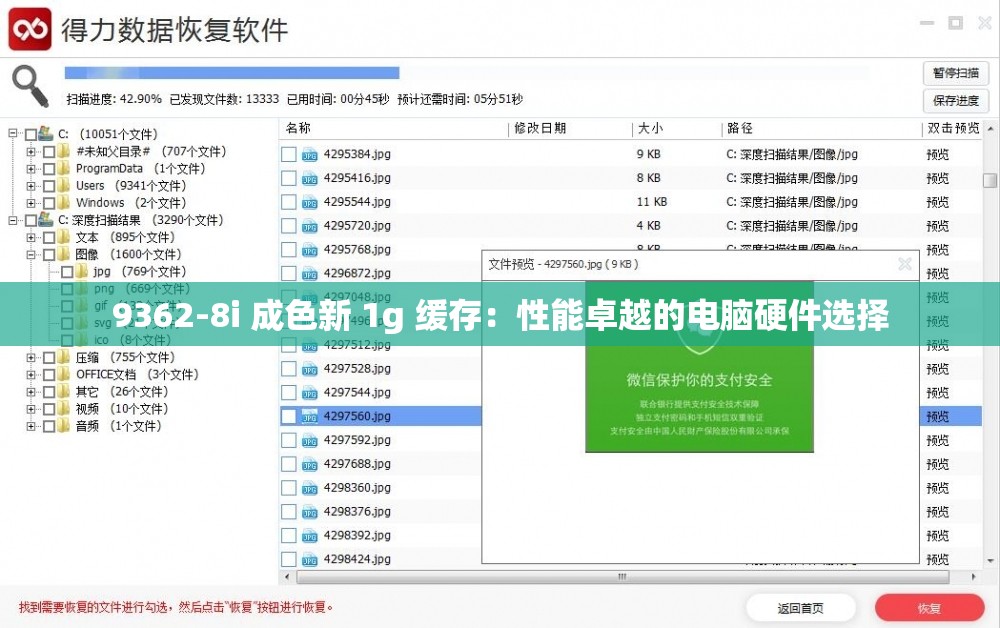Click the 图像 folder icon in the tree

[x=62, y=256]
